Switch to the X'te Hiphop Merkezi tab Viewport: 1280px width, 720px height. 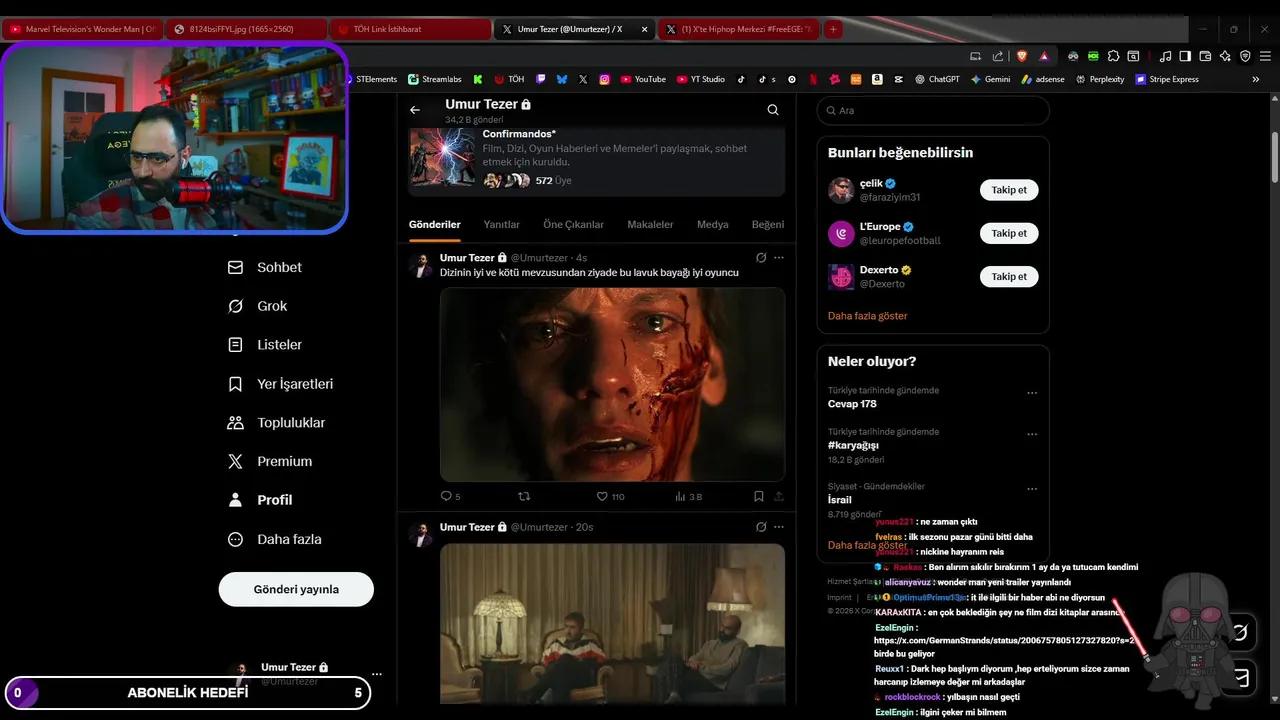coord(739,29)
